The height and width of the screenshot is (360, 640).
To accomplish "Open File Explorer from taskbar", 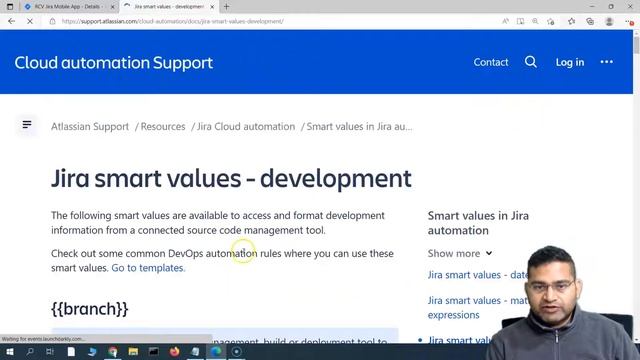I will pyautogui.click(x=133, y=351).
